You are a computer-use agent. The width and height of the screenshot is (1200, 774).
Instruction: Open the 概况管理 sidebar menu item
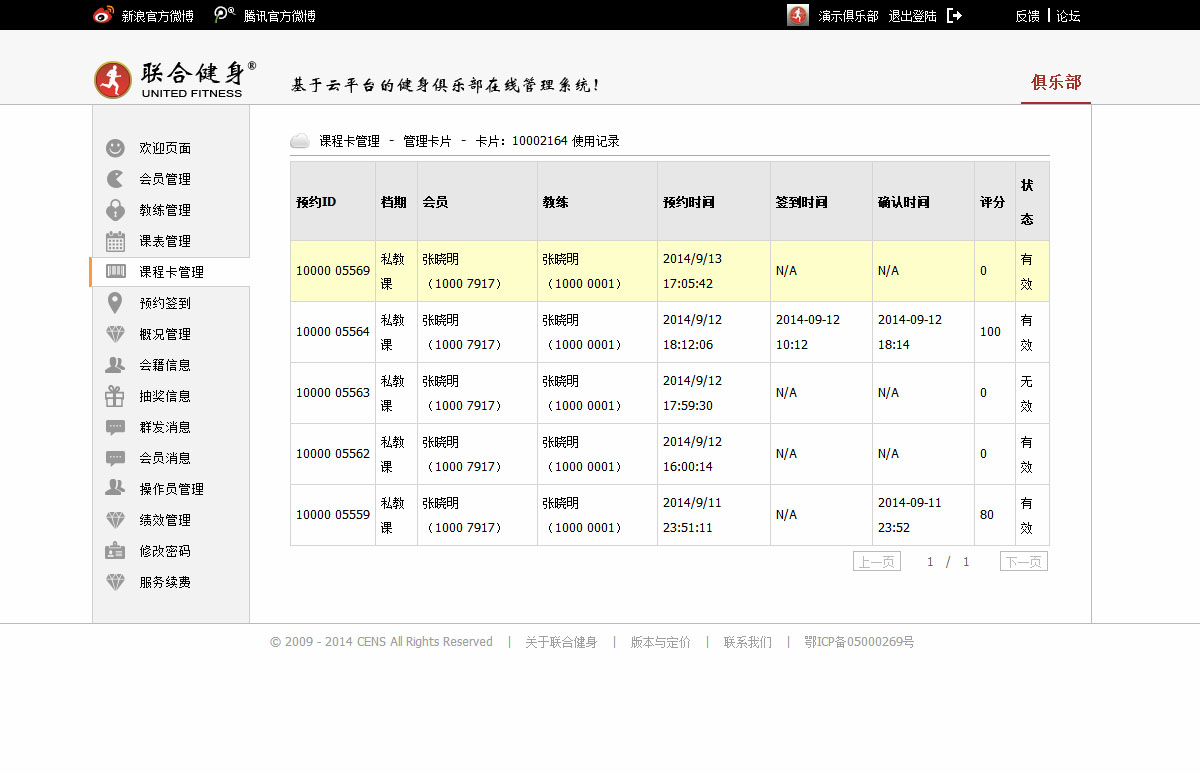click(165, 334)
